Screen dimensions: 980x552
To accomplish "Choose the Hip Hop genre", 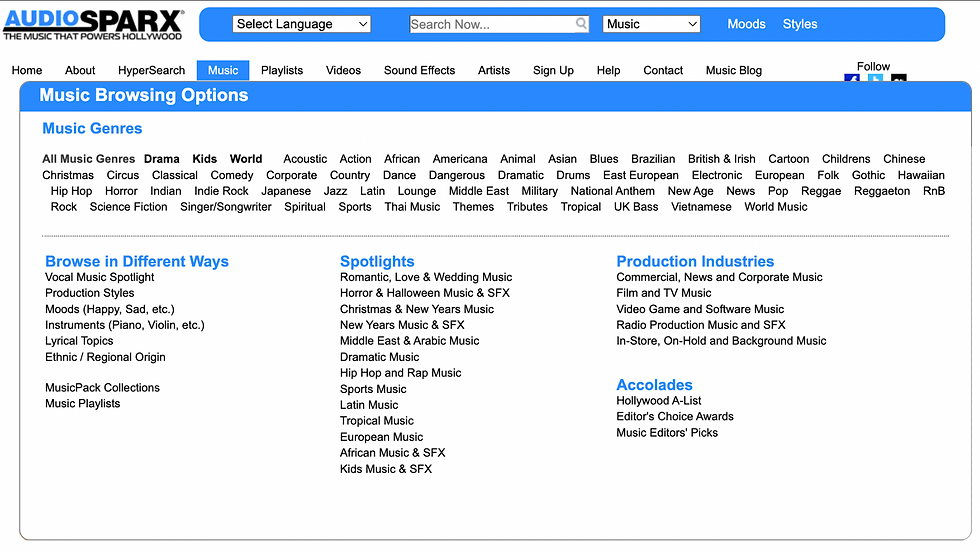I will tap(71, 191).
